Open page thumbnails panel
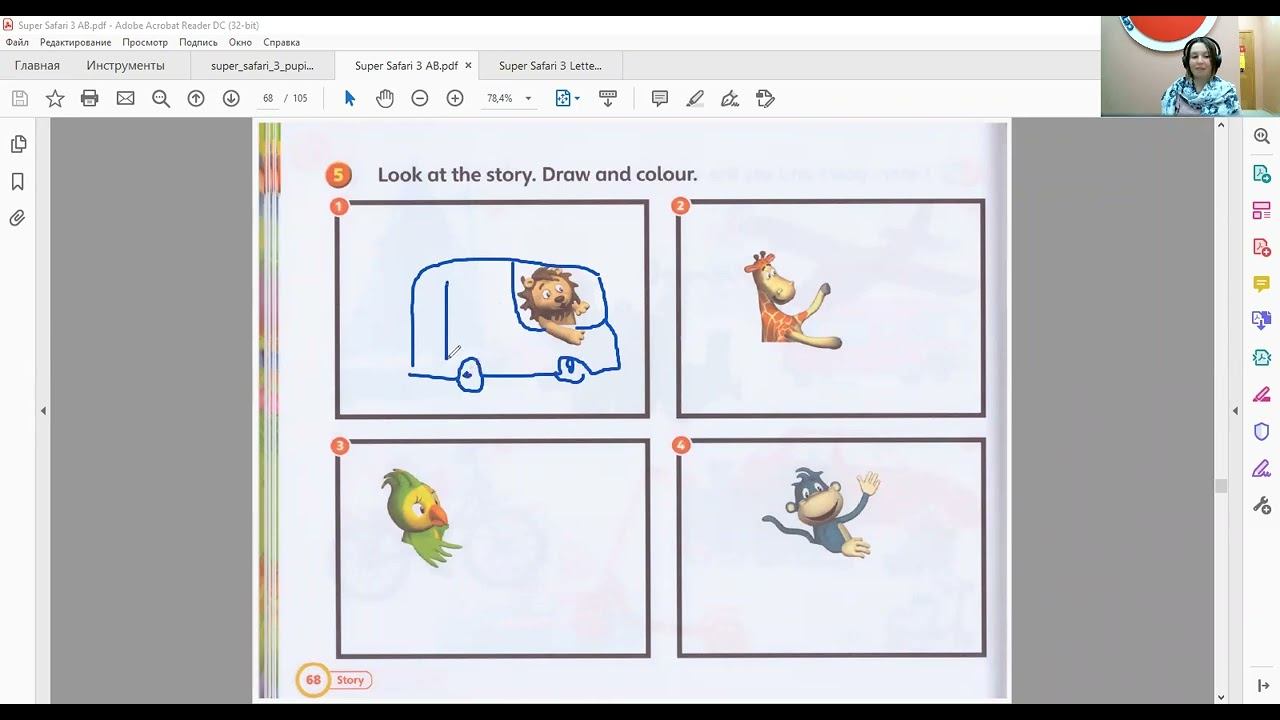 coord(18,144)
